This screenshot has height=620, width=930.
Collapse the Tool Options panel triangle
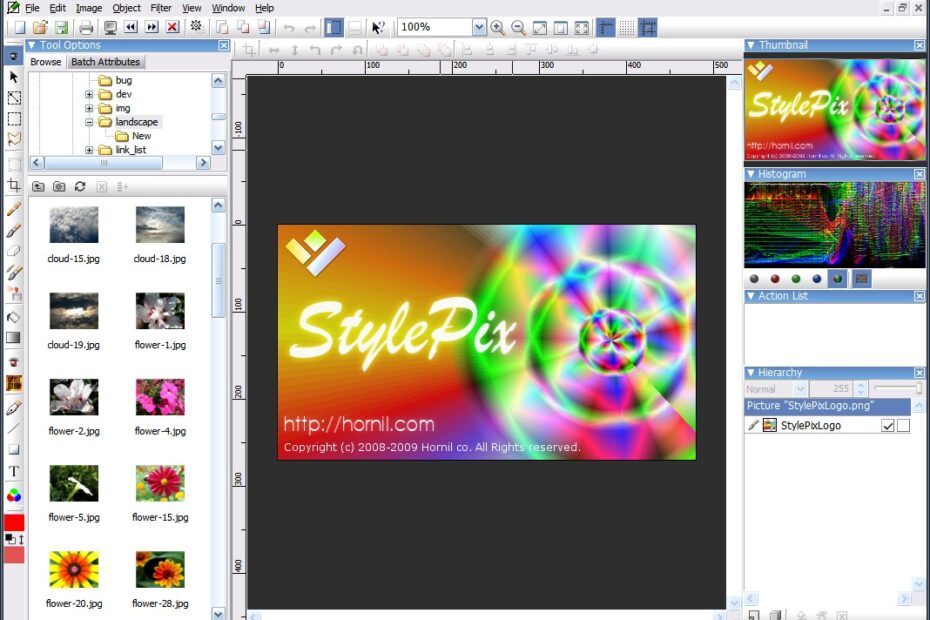coord(32,45)
